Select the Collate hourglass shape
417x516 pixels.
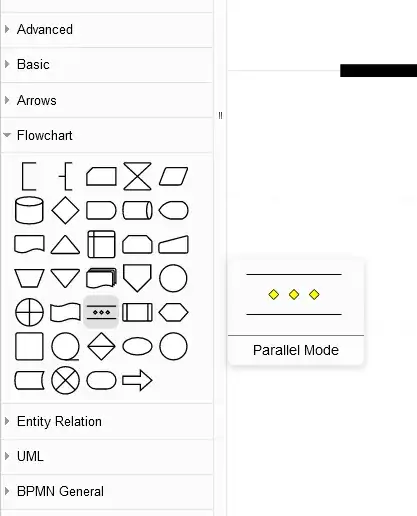pyautogui.click(x=137, y=176)
